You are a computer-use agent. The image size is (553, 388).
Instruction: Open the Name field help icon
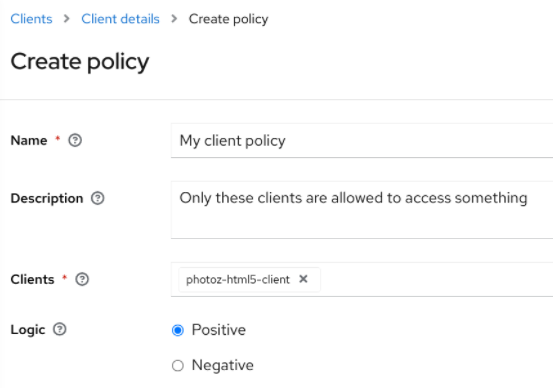pos(75,140)
